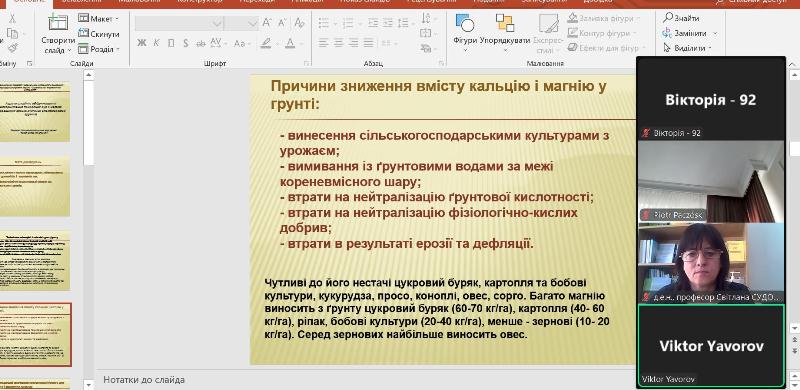800x390 pixels.
Task: Click slide title Причини зниження вмісту
Action: click(x=438, y=95)
